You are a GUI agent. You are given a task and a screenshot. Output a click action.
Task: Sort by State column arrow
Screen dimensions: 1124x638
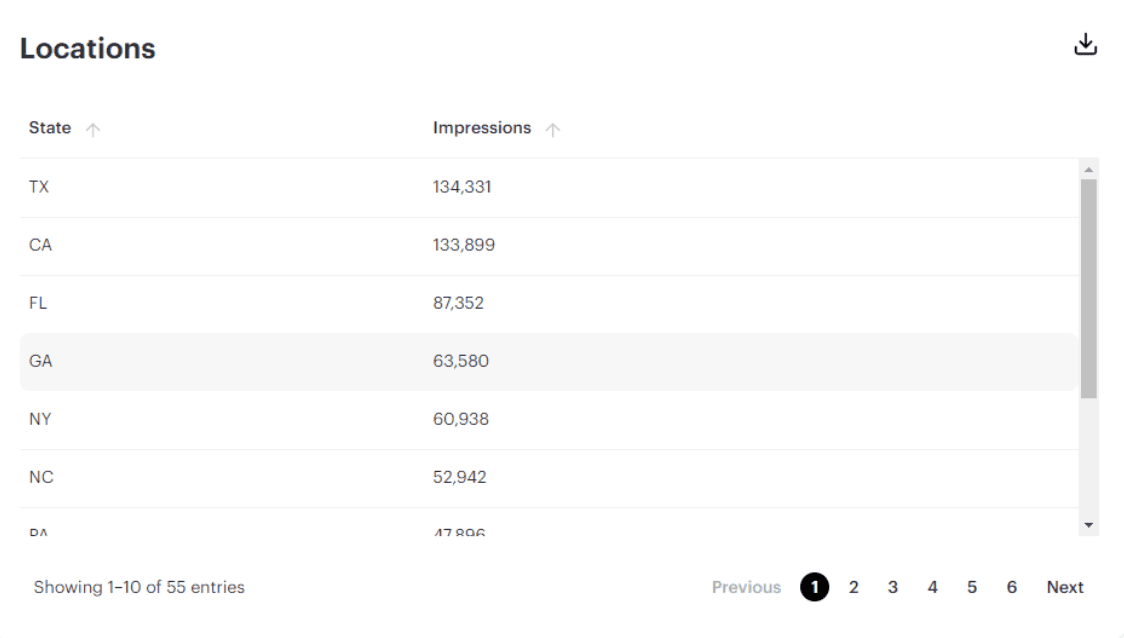93,129
